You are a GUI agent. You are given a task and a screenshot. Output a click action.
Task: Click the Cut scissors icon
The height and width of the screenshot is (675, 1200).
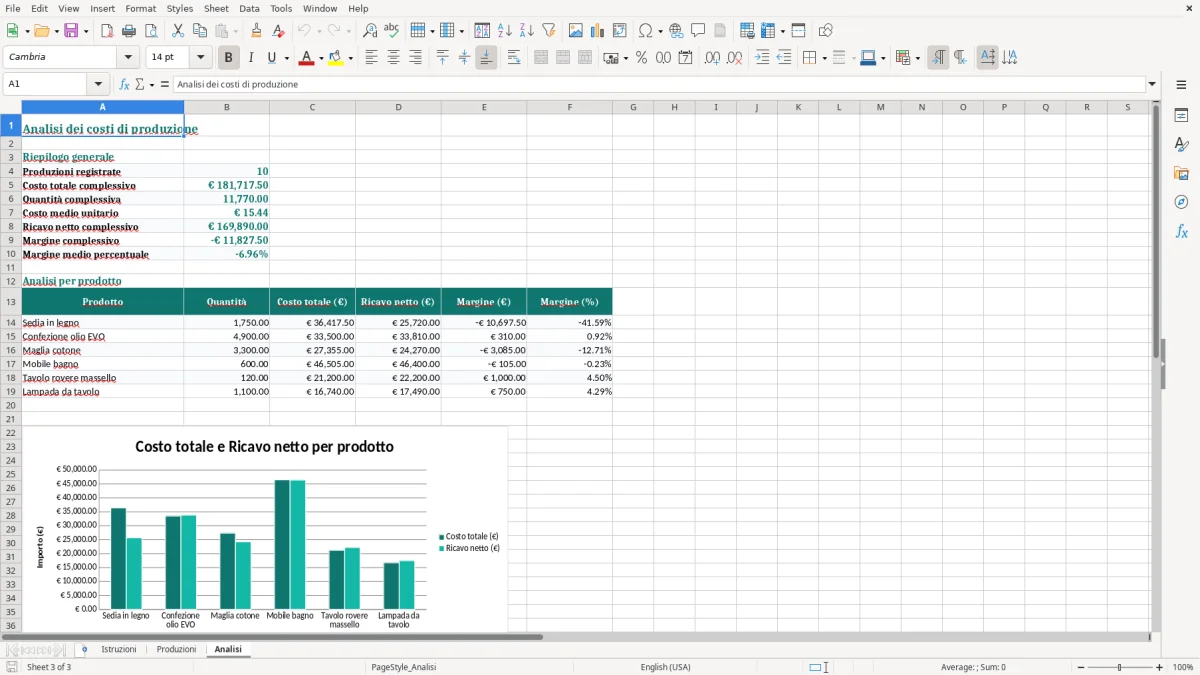point(178,31)
